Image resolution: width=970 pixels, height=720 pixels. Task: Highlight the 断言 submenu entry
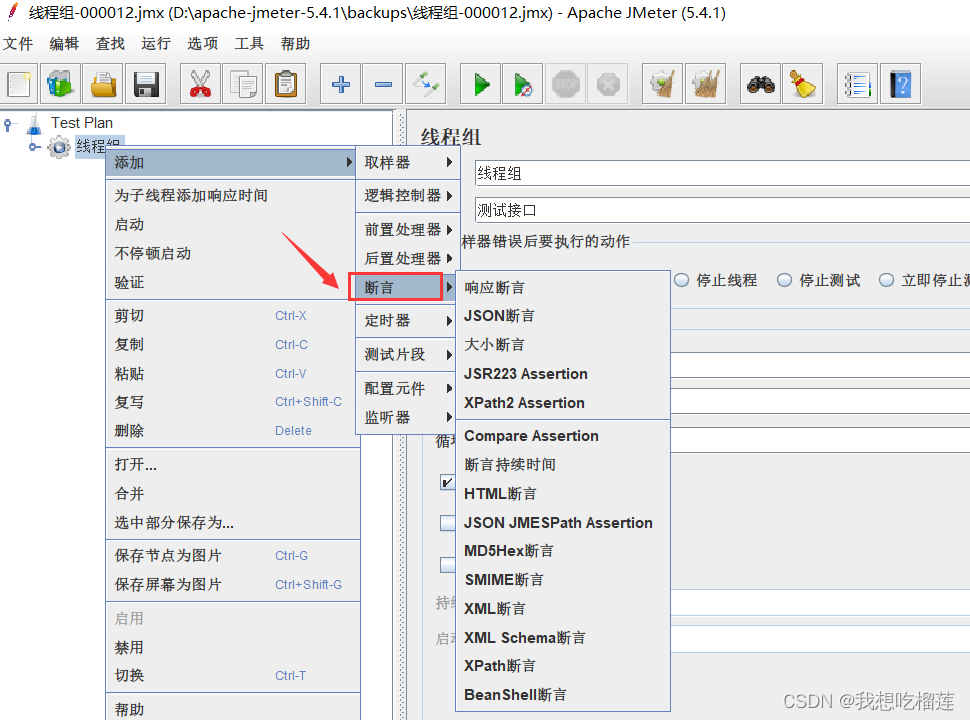pos(403,288)
